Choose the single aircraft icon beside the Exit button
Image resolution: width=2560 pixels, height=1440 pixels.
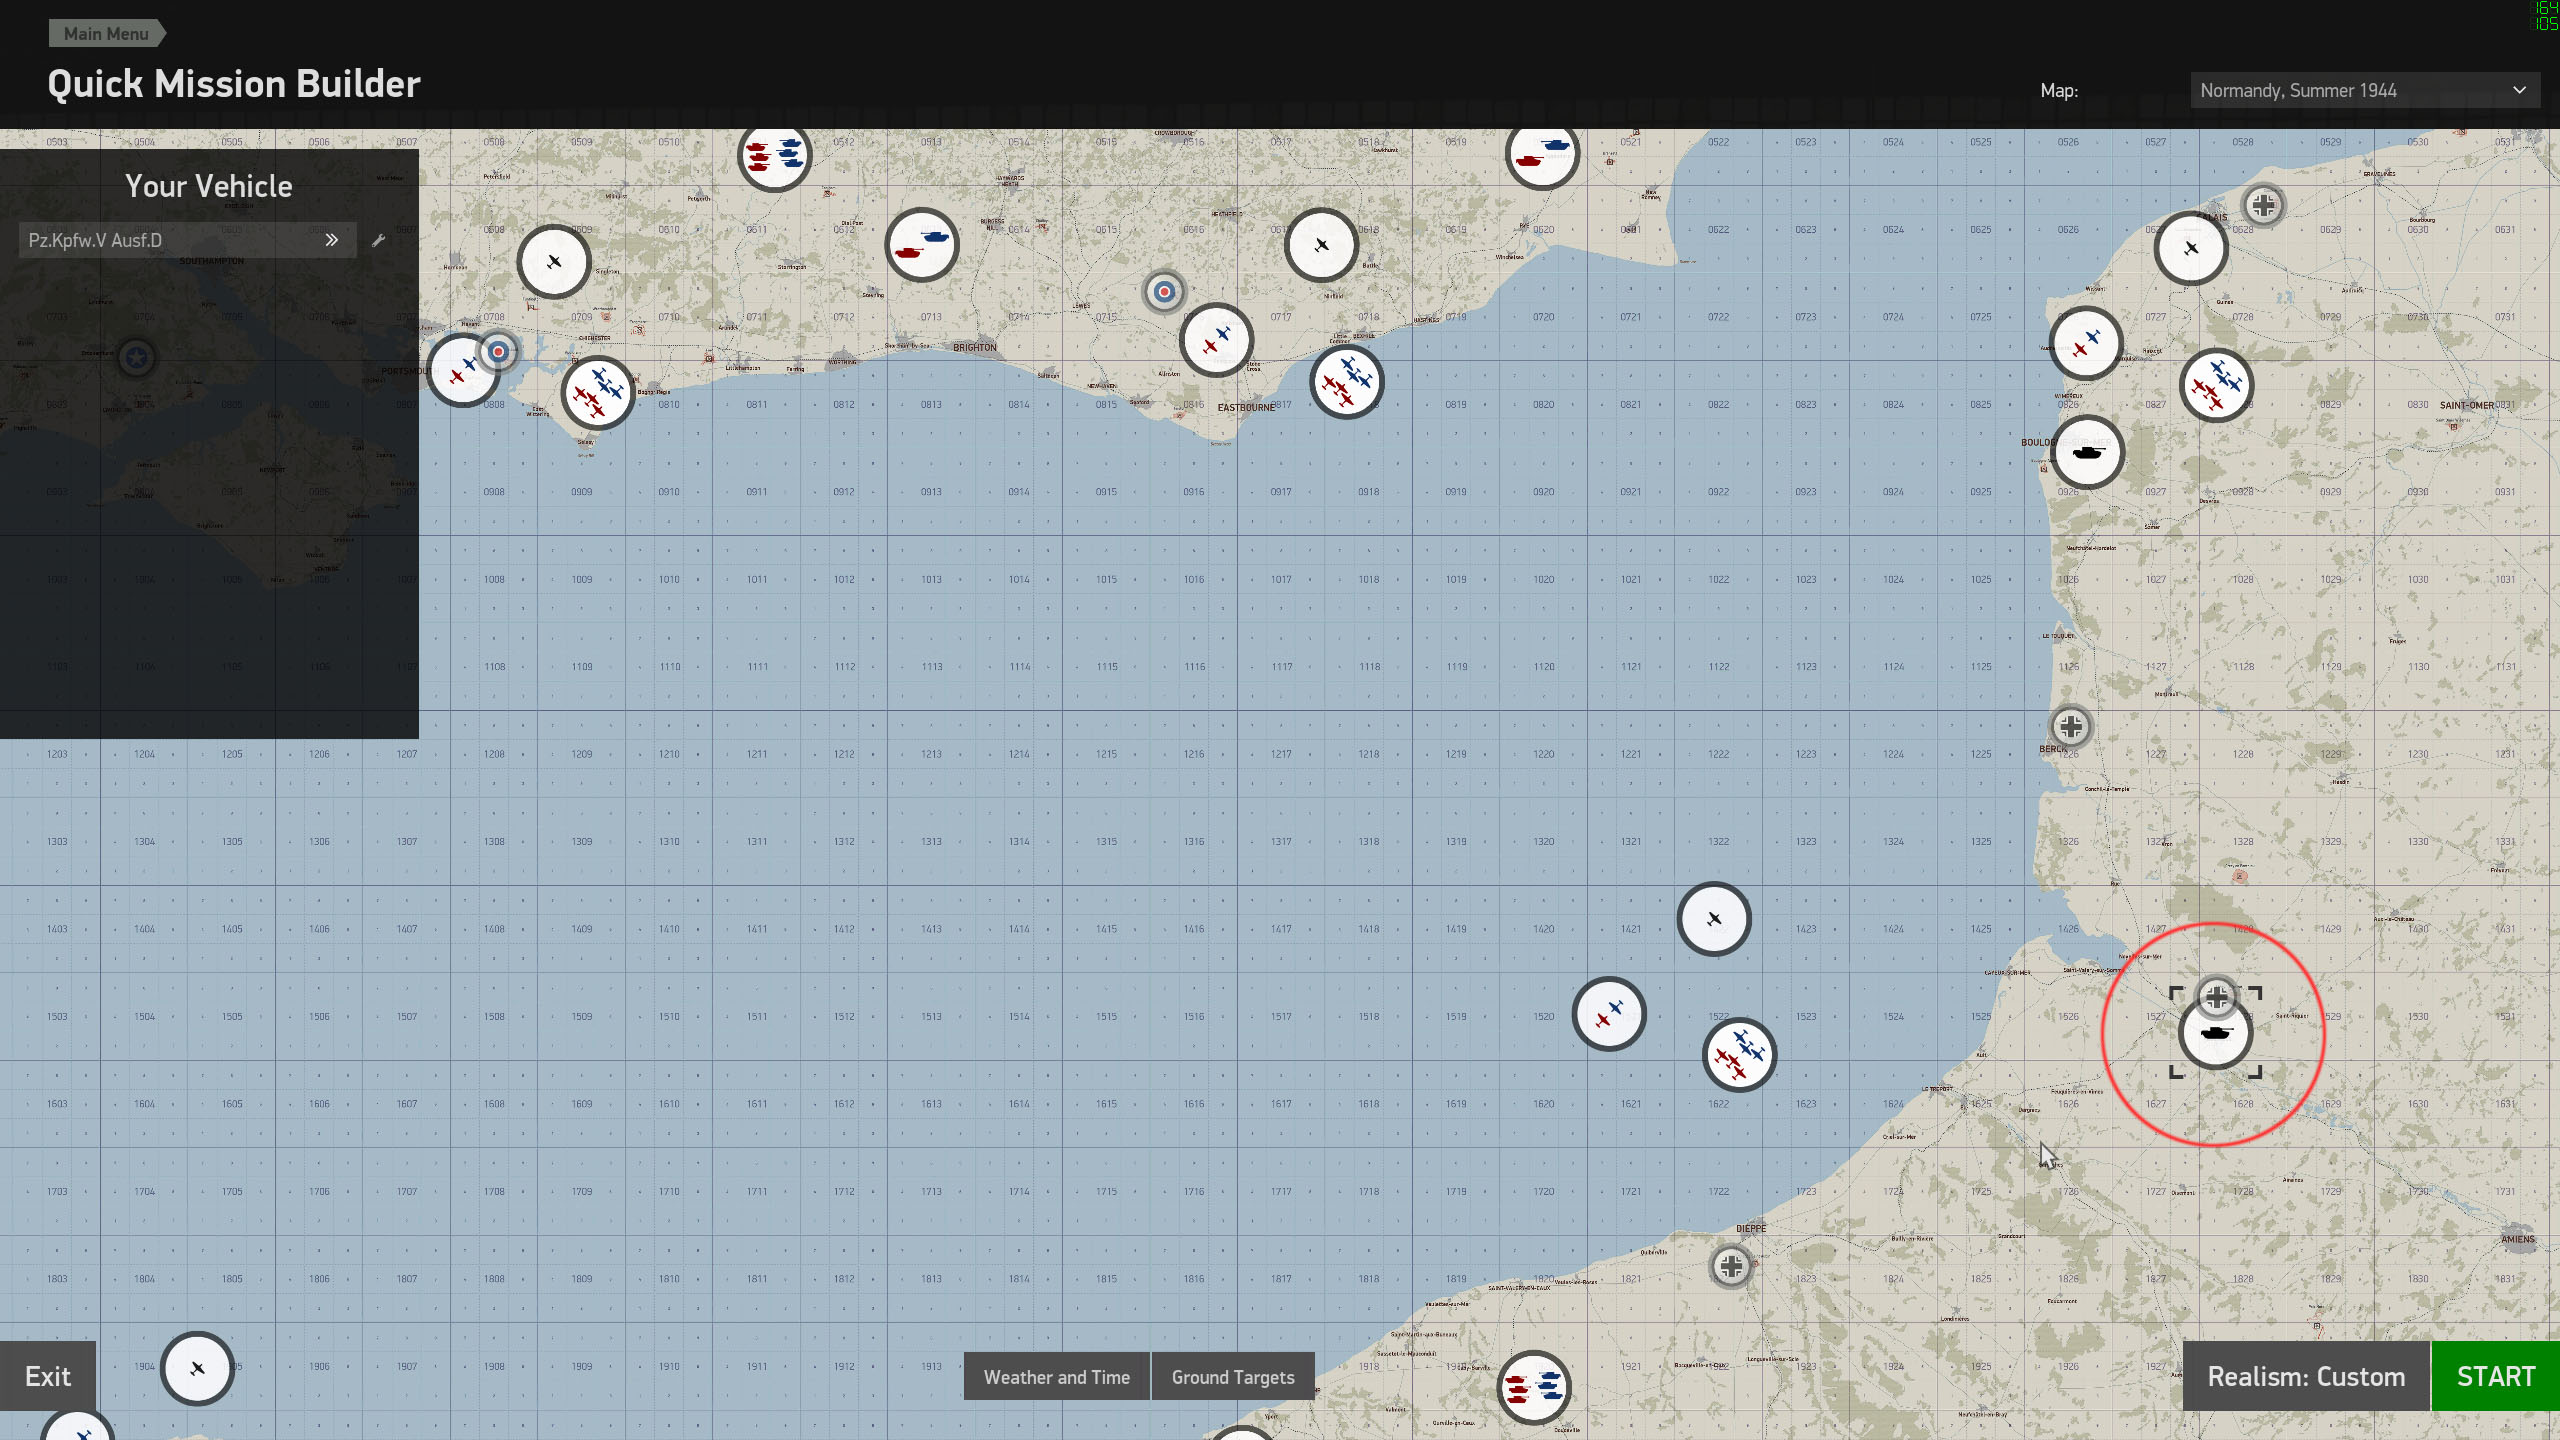pos(197,1368)
